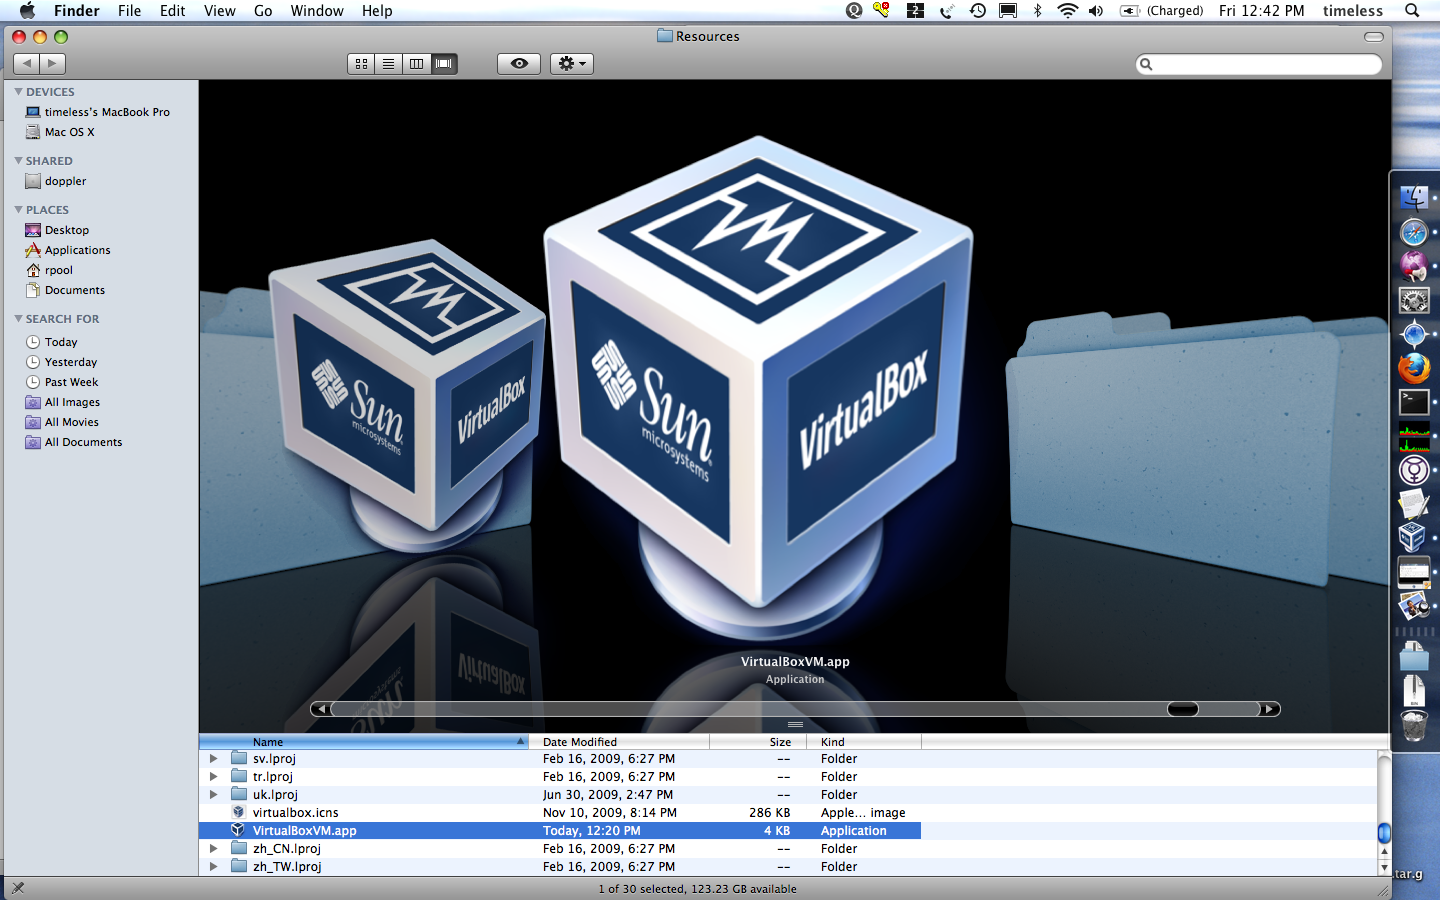Collapse the SEARCH FOR sidebar section
Image resolution: width=1440 pixels, height=900 pixels.
(18, 318)
